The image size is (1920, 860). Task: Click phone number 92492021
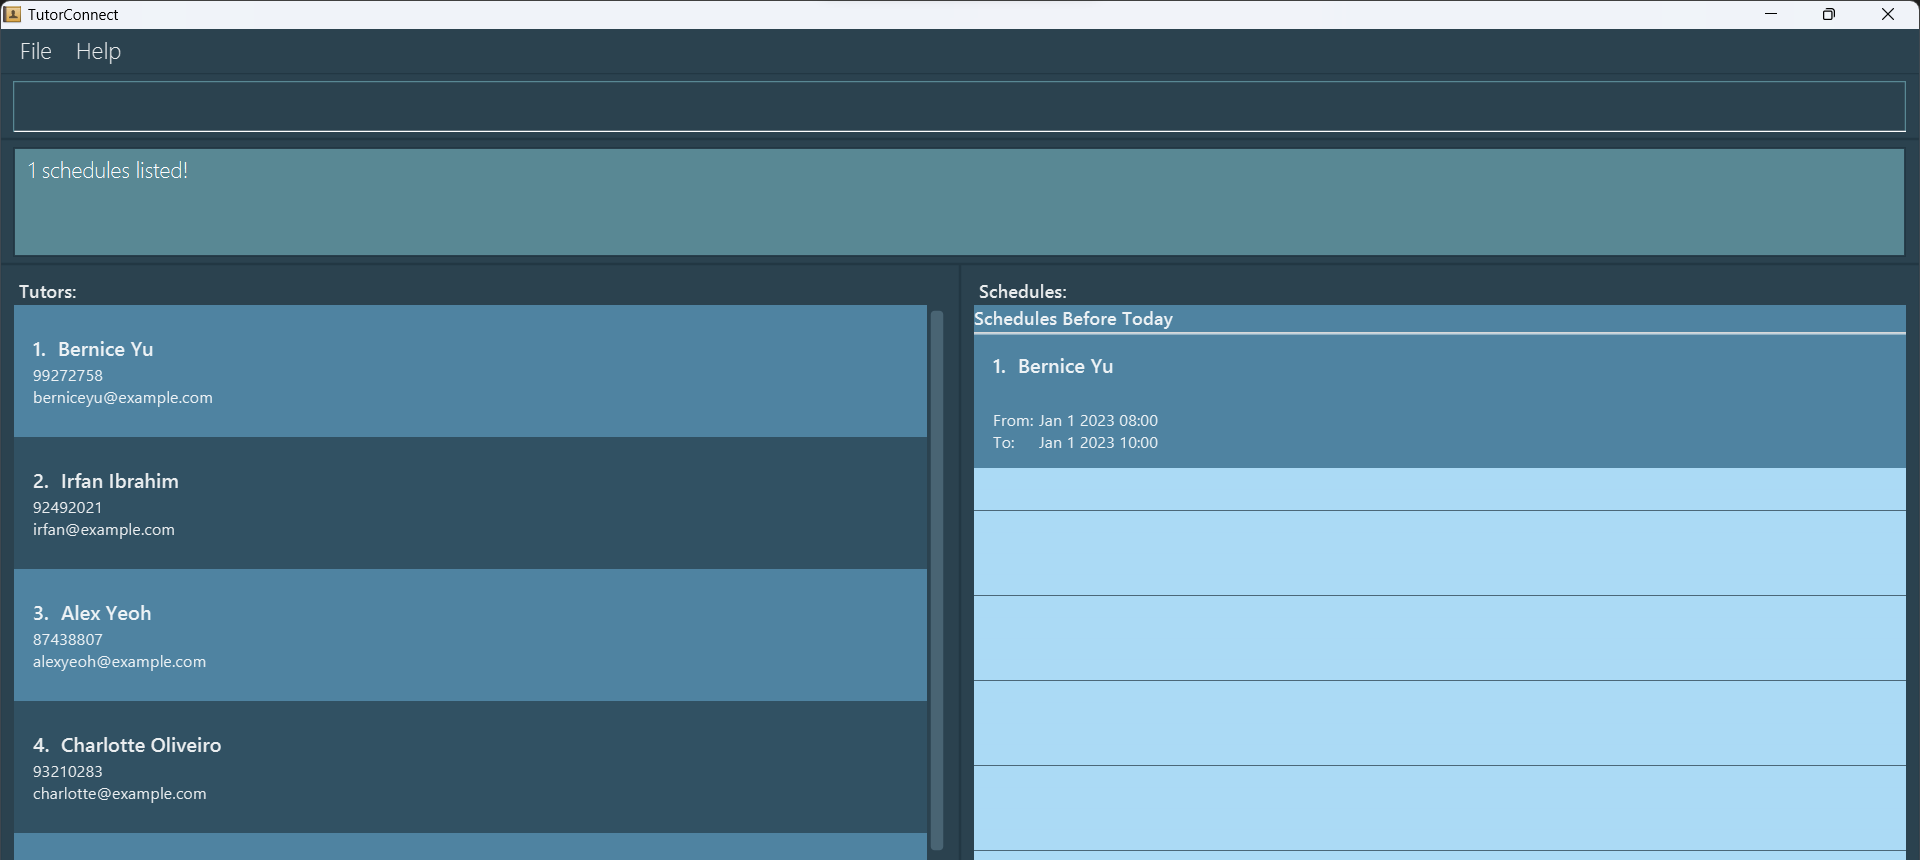point(68,508)
